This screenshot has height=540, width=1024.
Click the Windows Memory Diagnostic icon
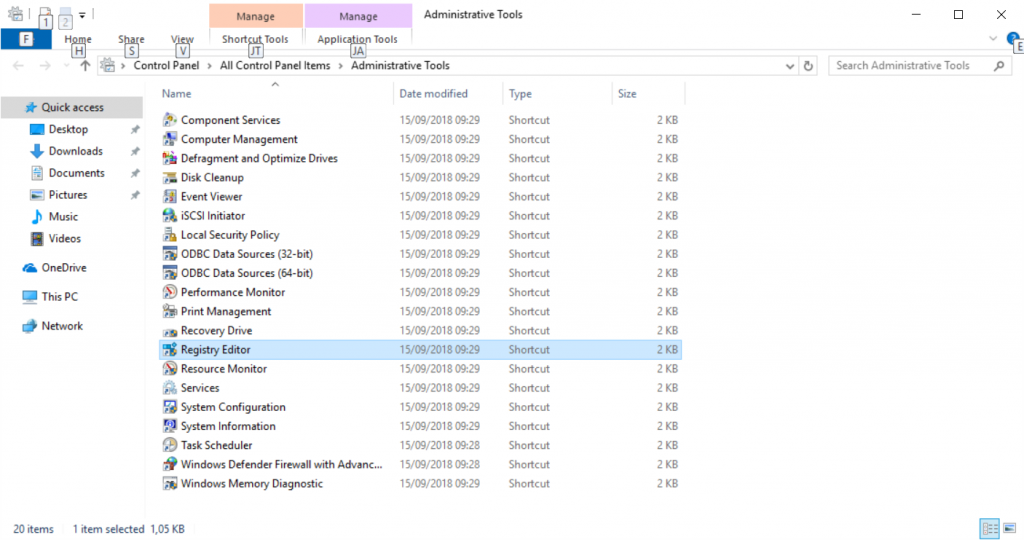click(x=170, y=483)
